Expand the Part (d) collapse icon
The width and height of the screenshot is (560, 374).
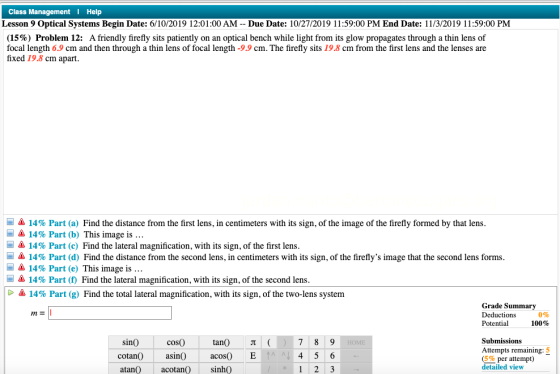pyautogui.click(x=10, y=256)
